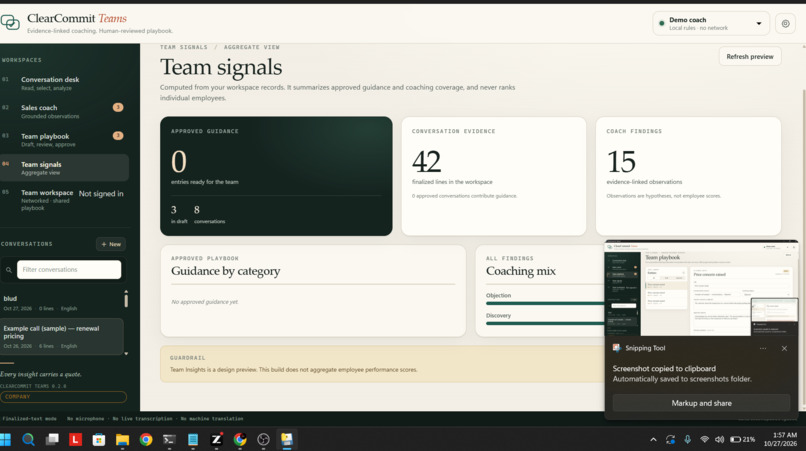Viewport: 806px width, 451px height.
Task: Open clock and date showing 1:57 AM
Action: [780, 439]
